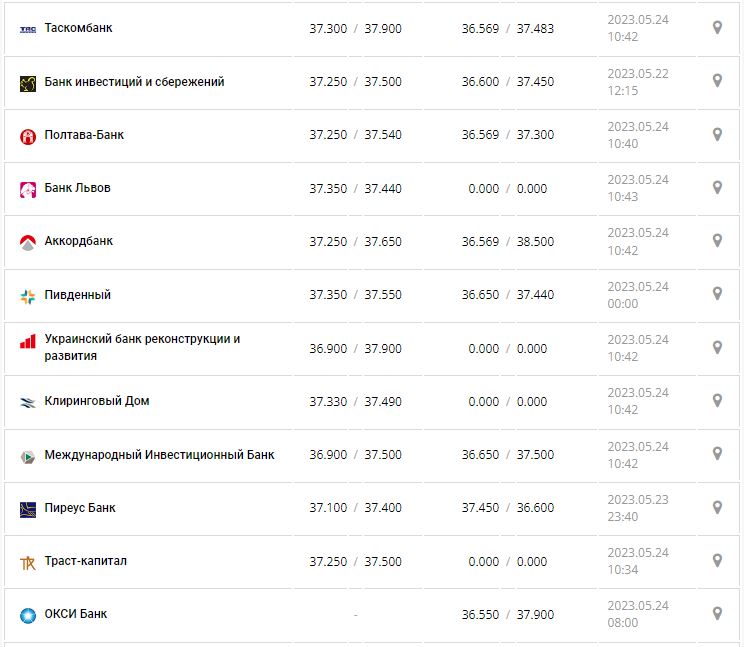Viewport: 744px width, 647px height.
Task: Open location marker for Банк Львов
Action: click(x=717, y=188)
